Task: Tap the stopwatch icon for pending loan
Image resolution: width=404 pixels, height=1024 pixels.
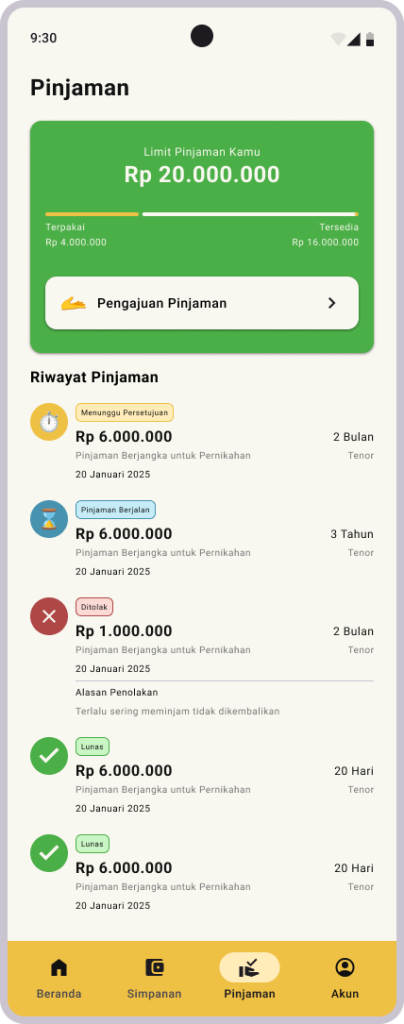Action: 49,422
